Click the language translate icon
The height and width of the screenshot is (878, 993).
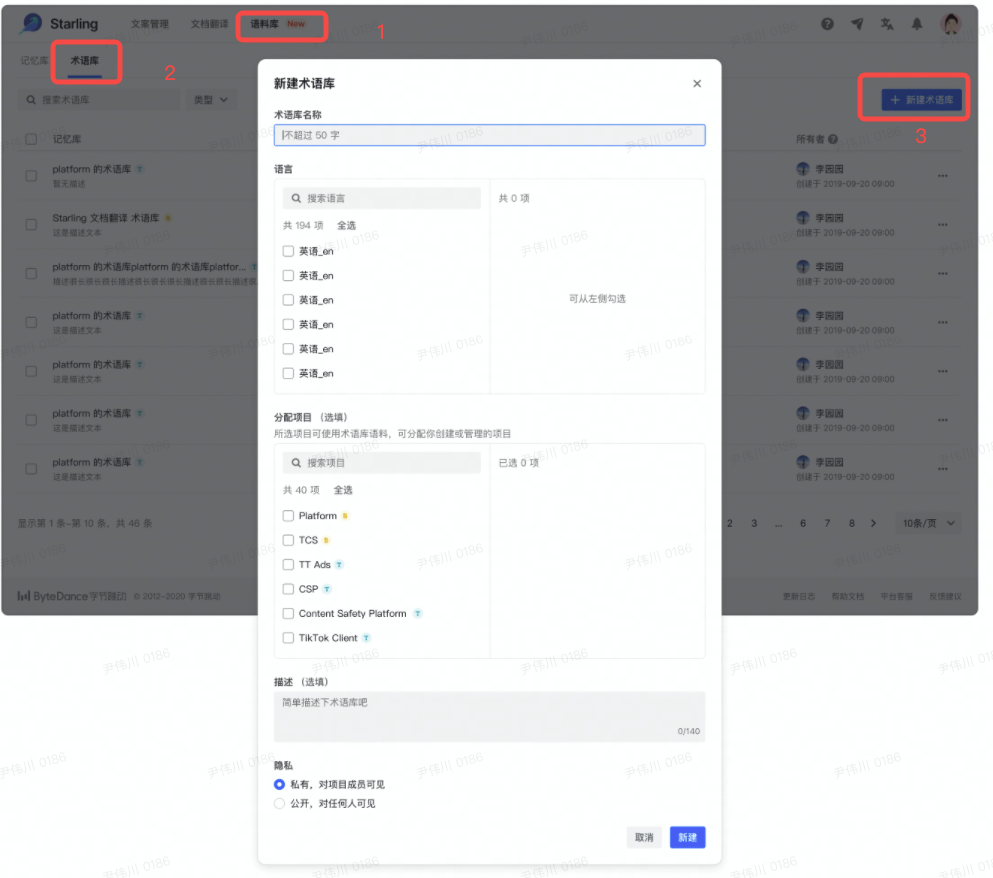point(886,24)
